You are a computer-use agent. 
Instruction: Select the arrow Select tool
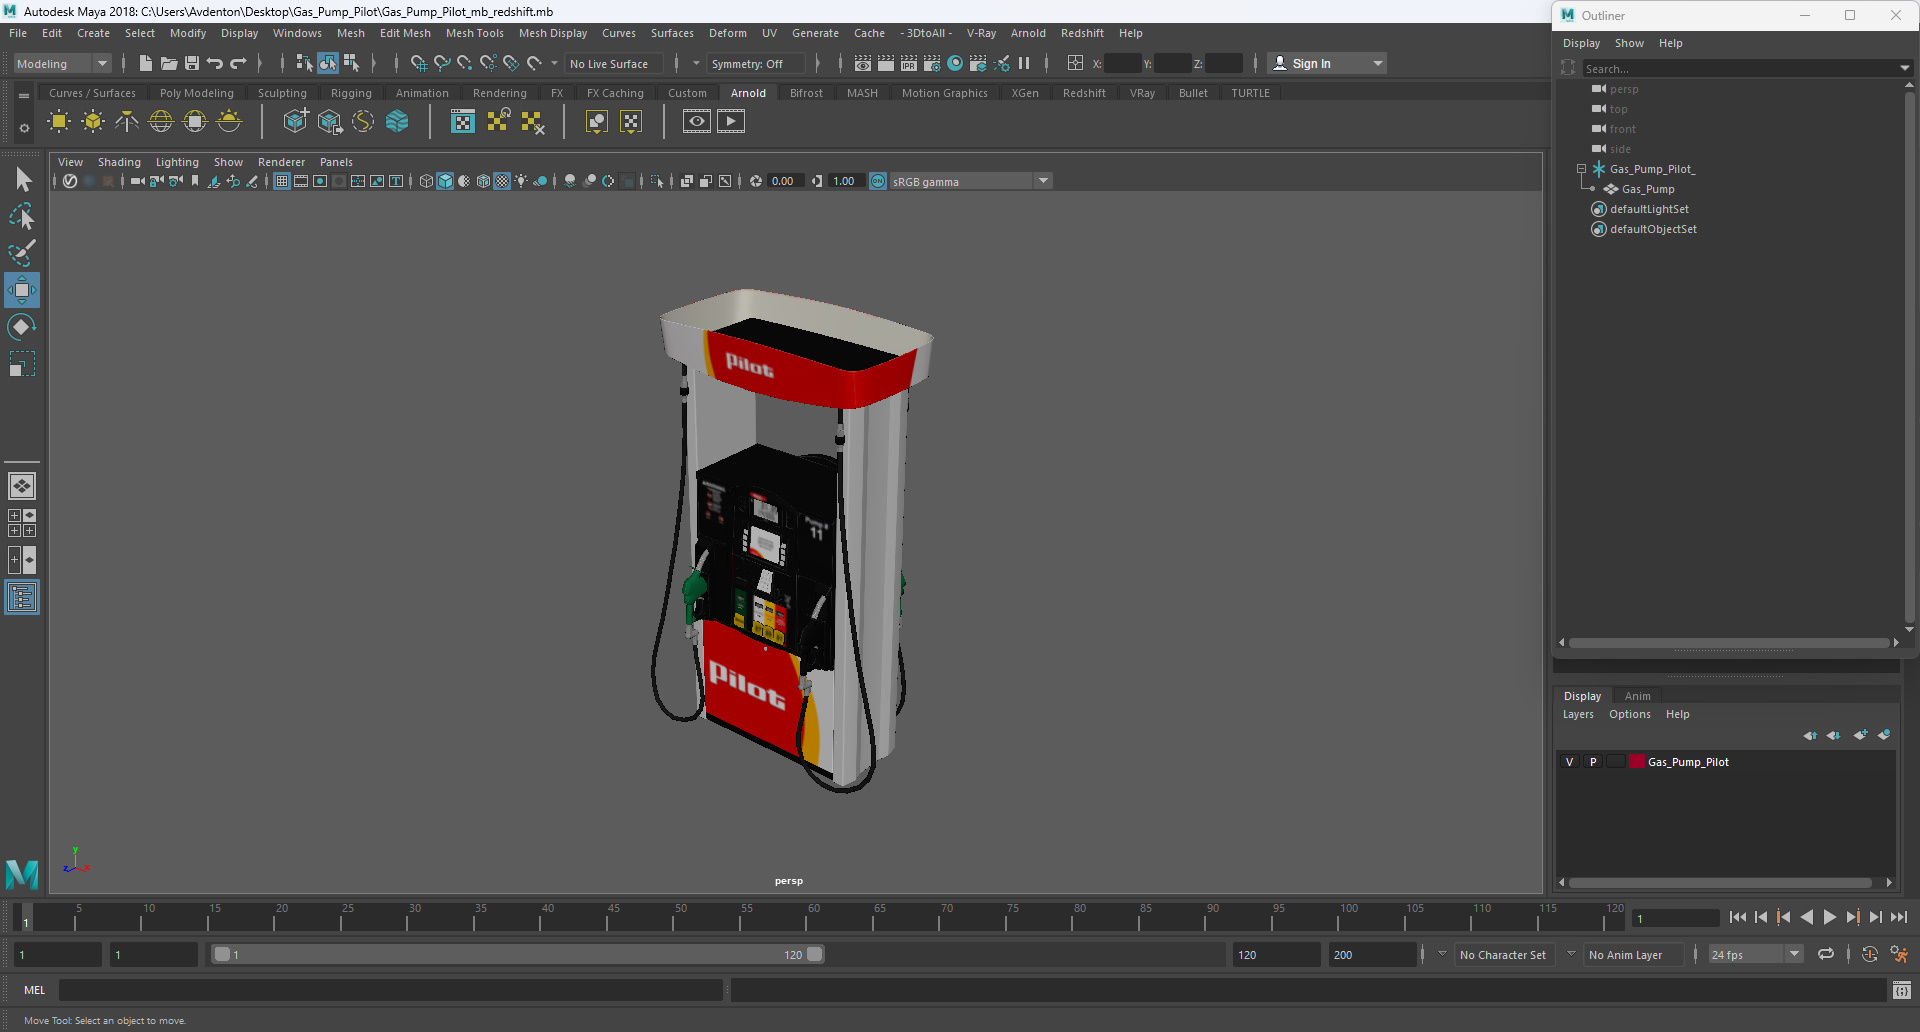tap(22, 180)
